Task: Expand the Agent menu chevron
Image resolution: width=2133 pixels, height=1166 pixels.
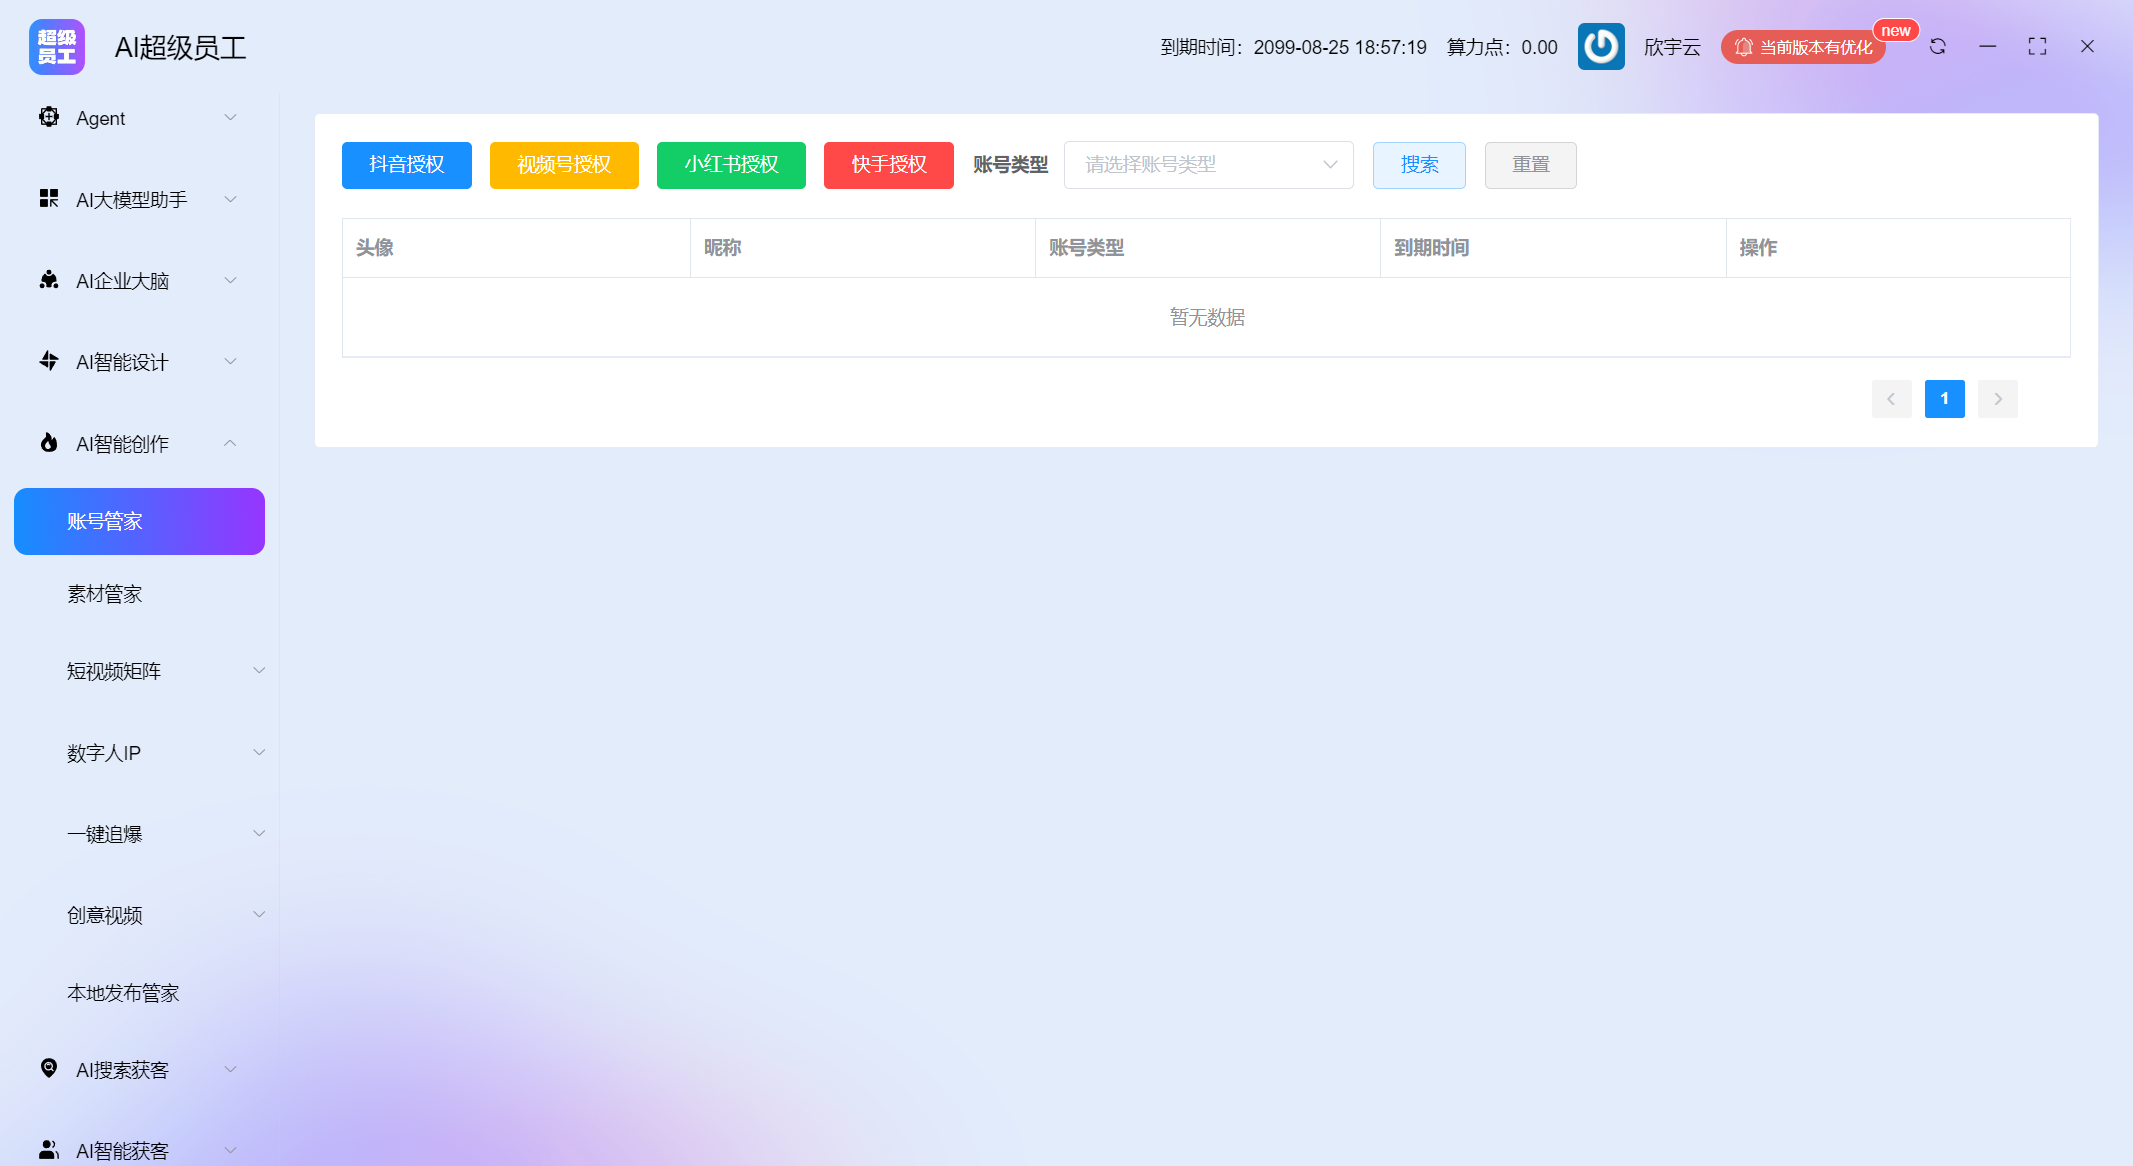Action: (230, 117)
